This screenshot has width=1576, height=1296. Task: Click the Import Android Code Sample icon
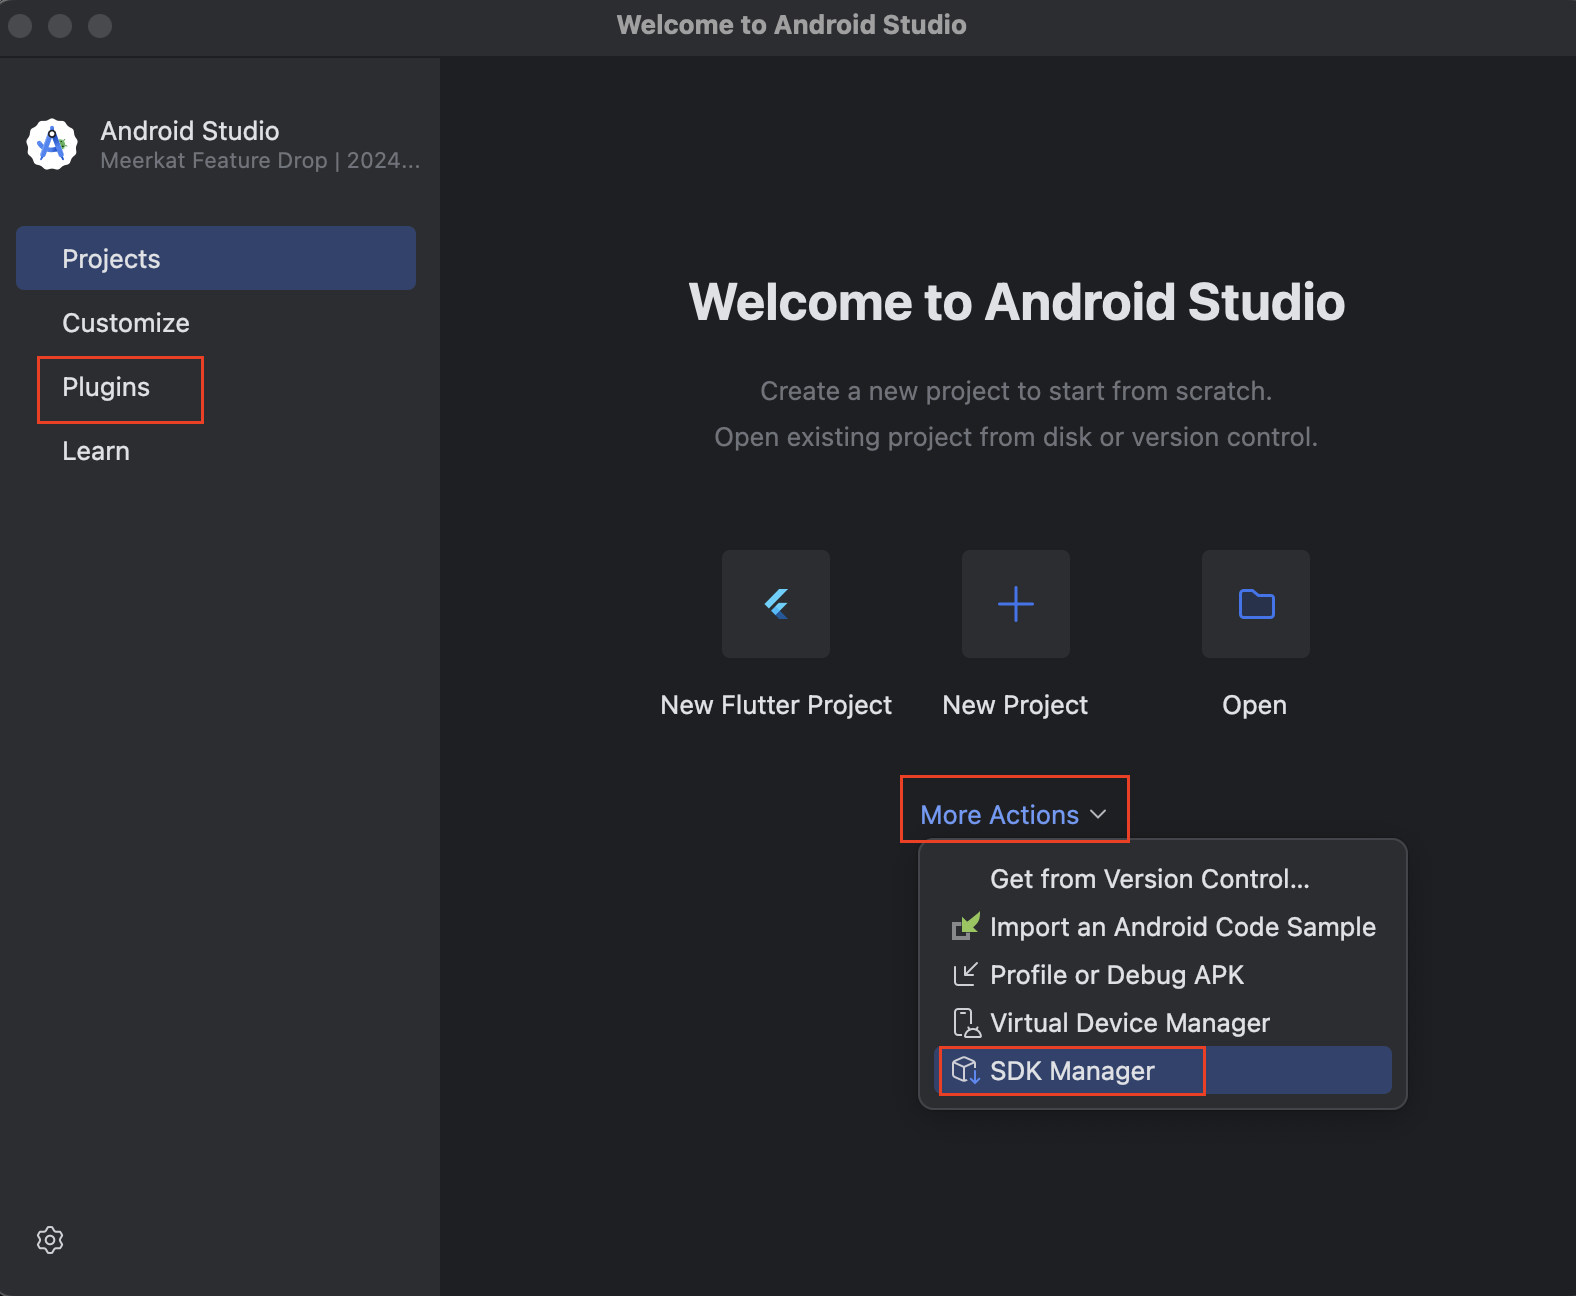click(966, 926)
